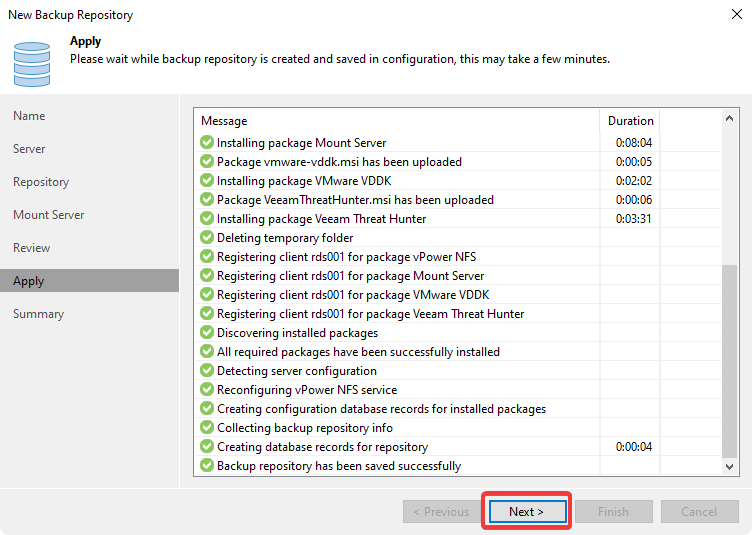Click the log scrollbar down arrow

pyautogui.click(x=731, y=466)
